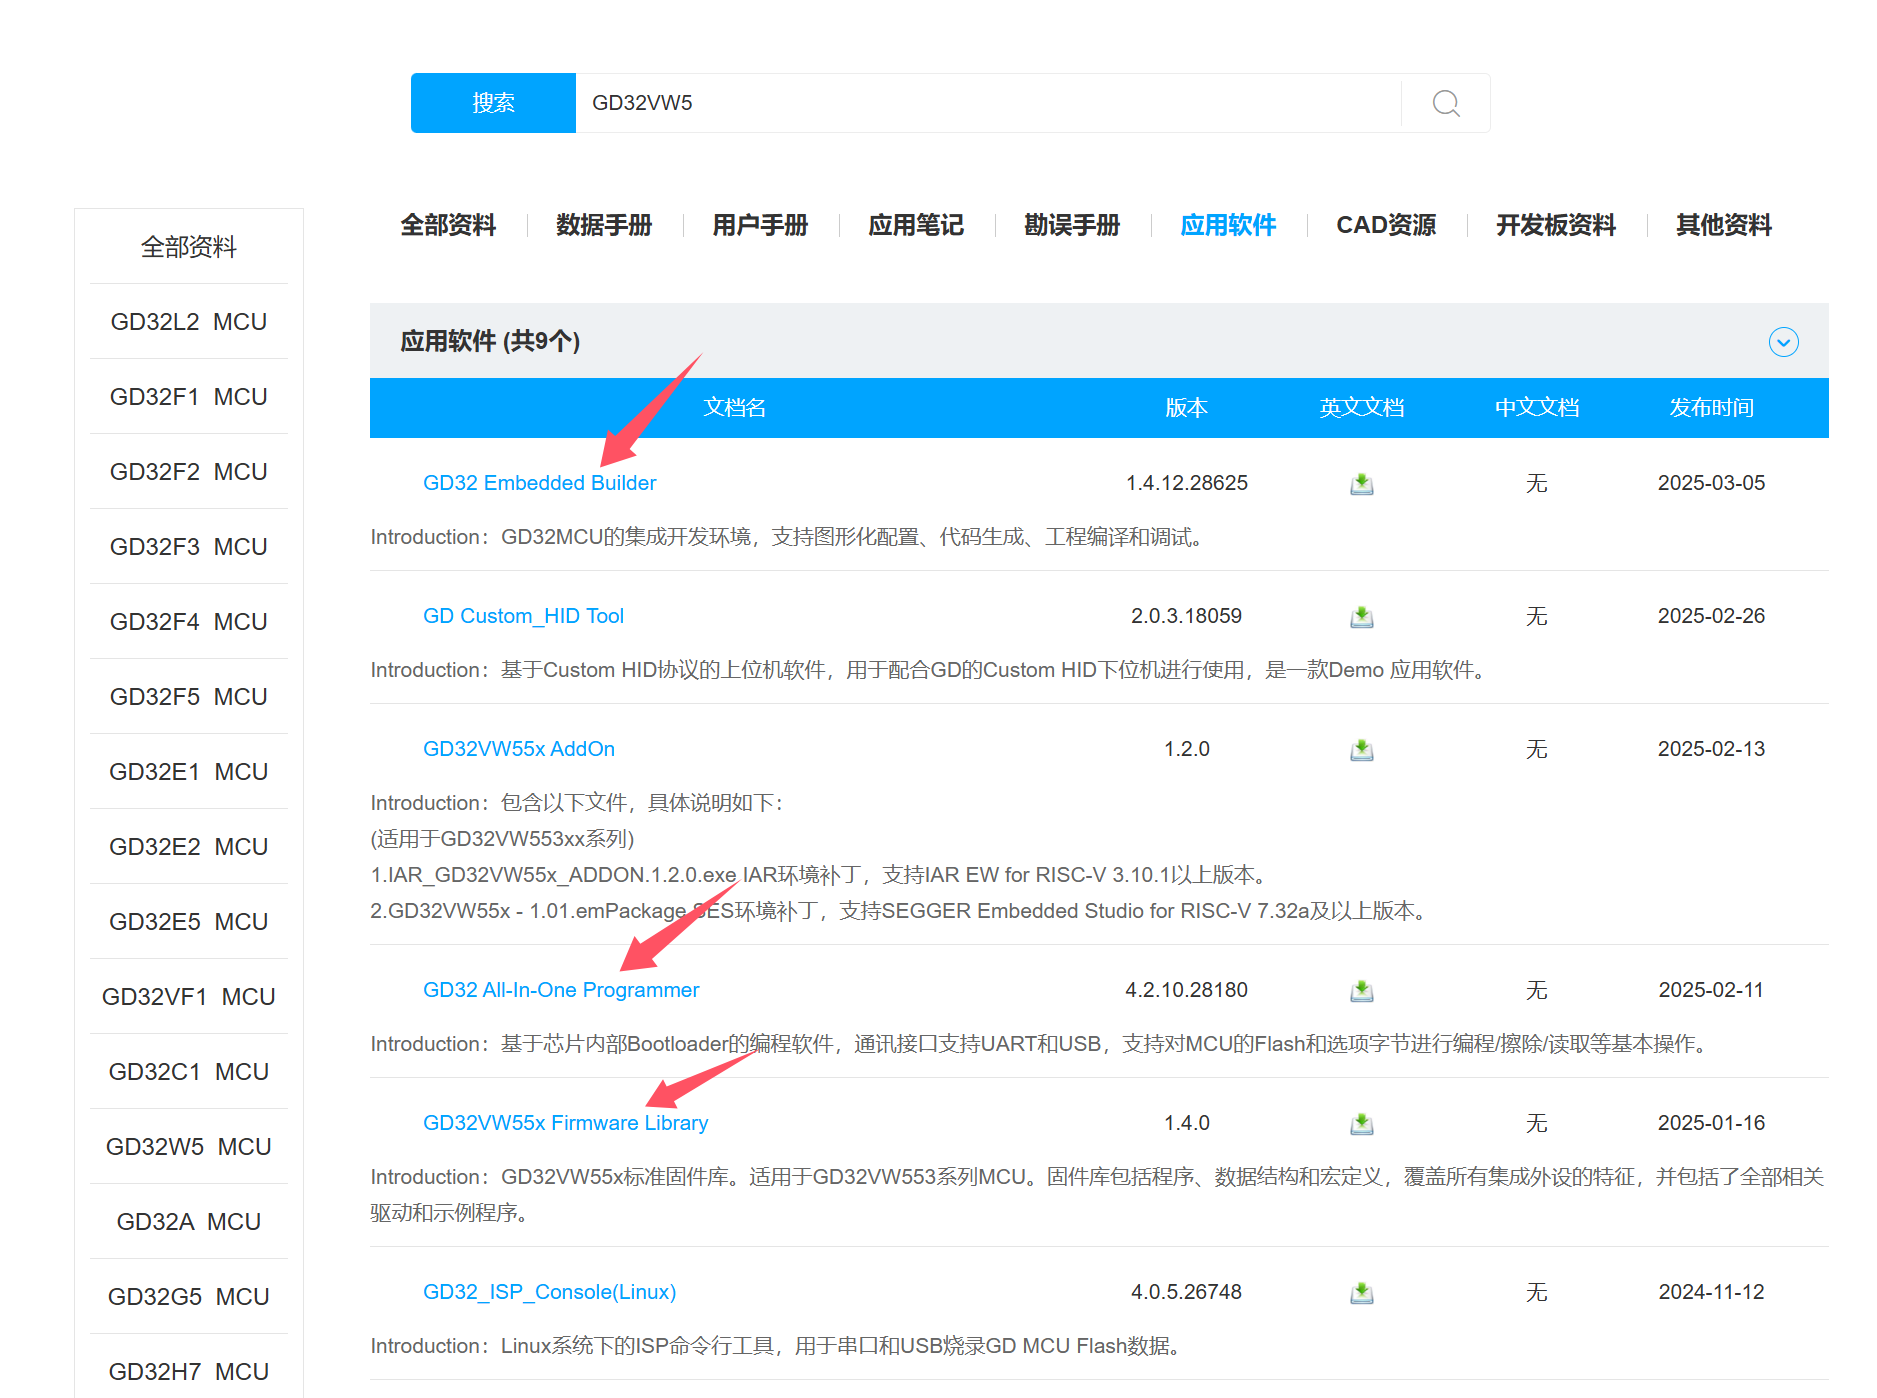Download GD32VW55x Firmware Library English file
Screen dimensions: 1877x1398
(x=1361, y=1124)
